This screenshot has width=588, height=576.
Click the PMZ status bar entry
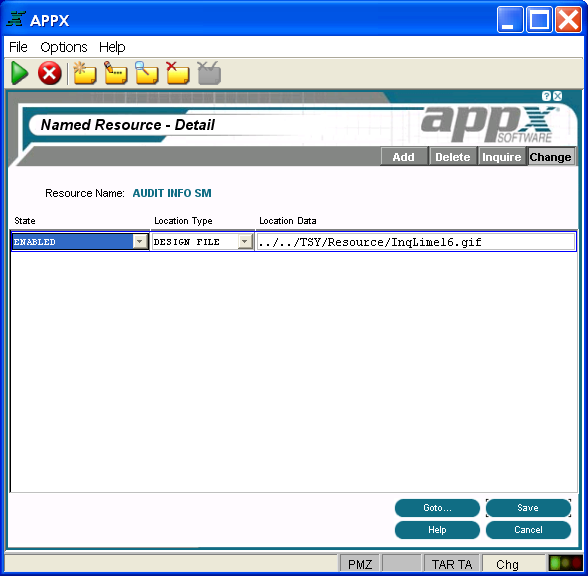360,564
